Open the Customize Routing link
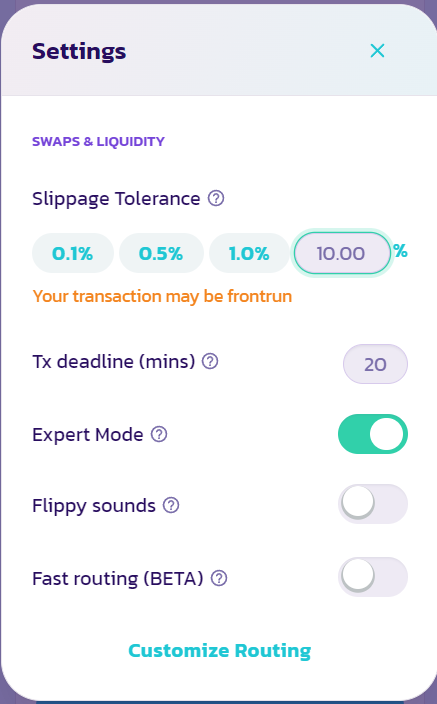Screen dimensions: 437x704 point(220,651)
